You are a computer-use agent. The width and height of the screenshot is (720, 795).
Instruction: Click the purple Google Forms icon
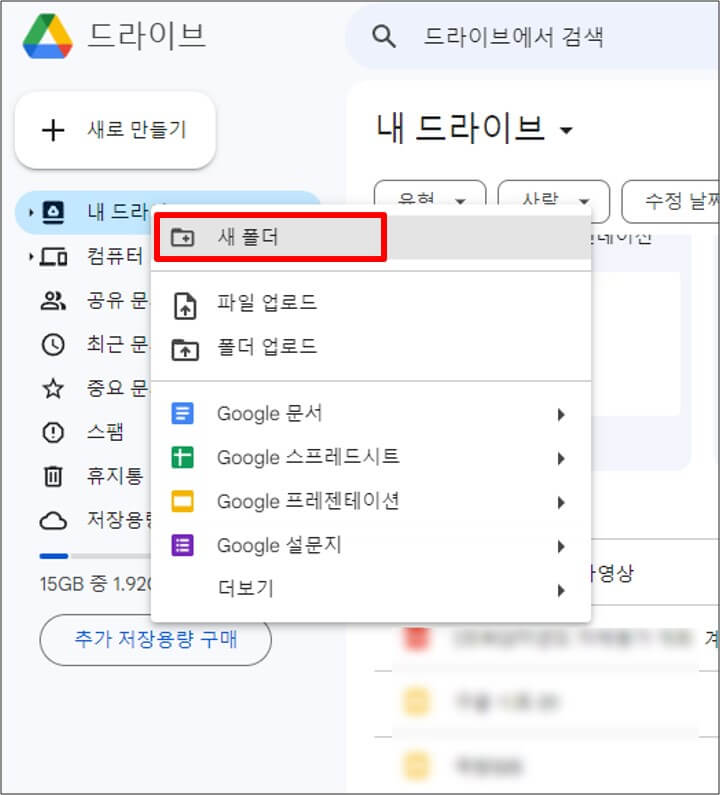[183, 546]
